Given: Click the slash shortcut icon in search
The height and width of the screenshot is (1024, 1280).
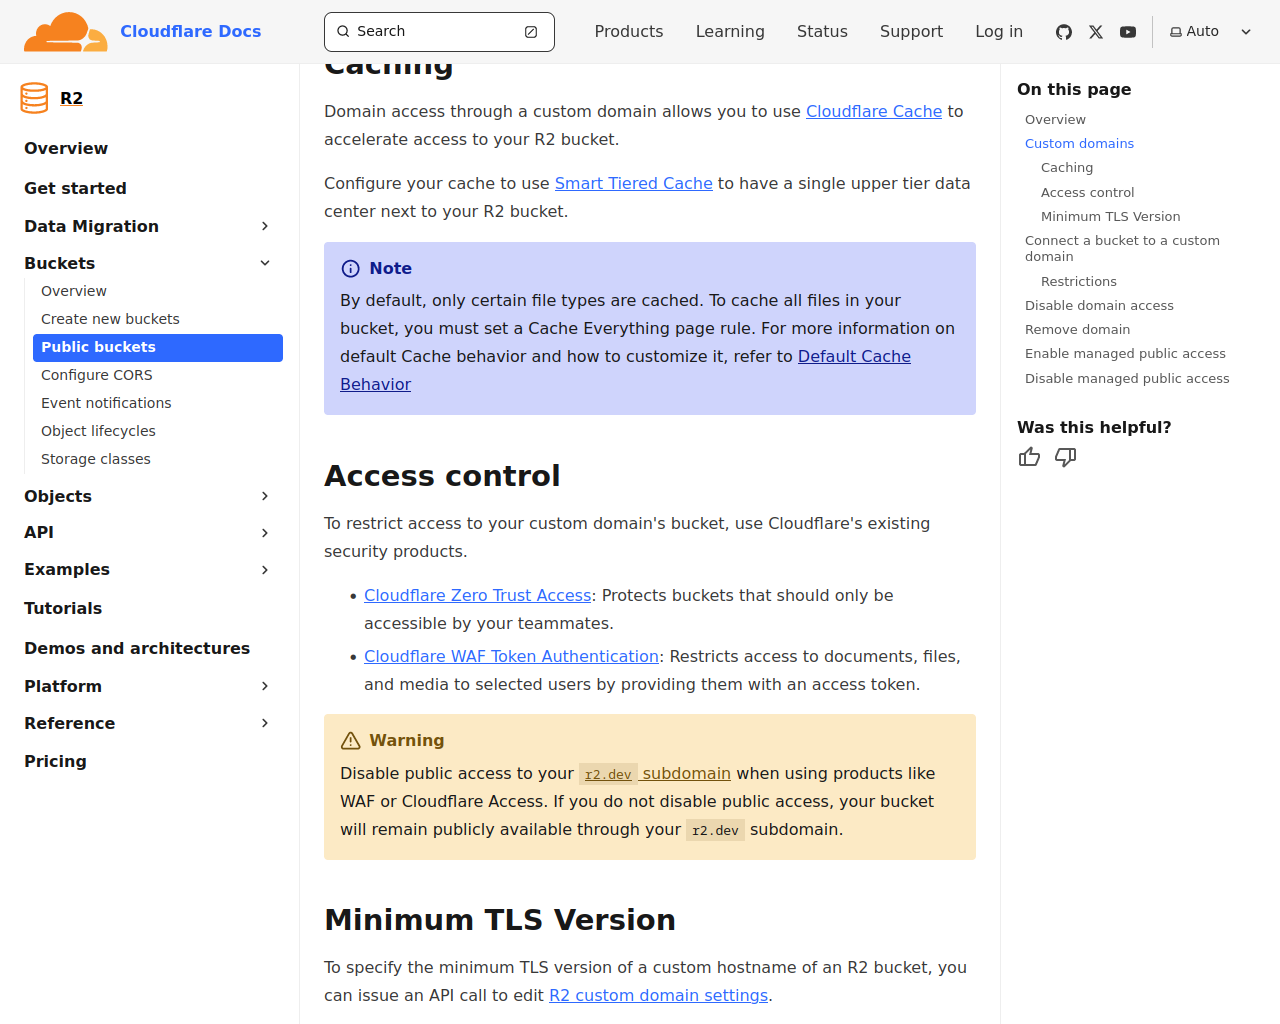Looking at the screenshot, I should 531,32.
